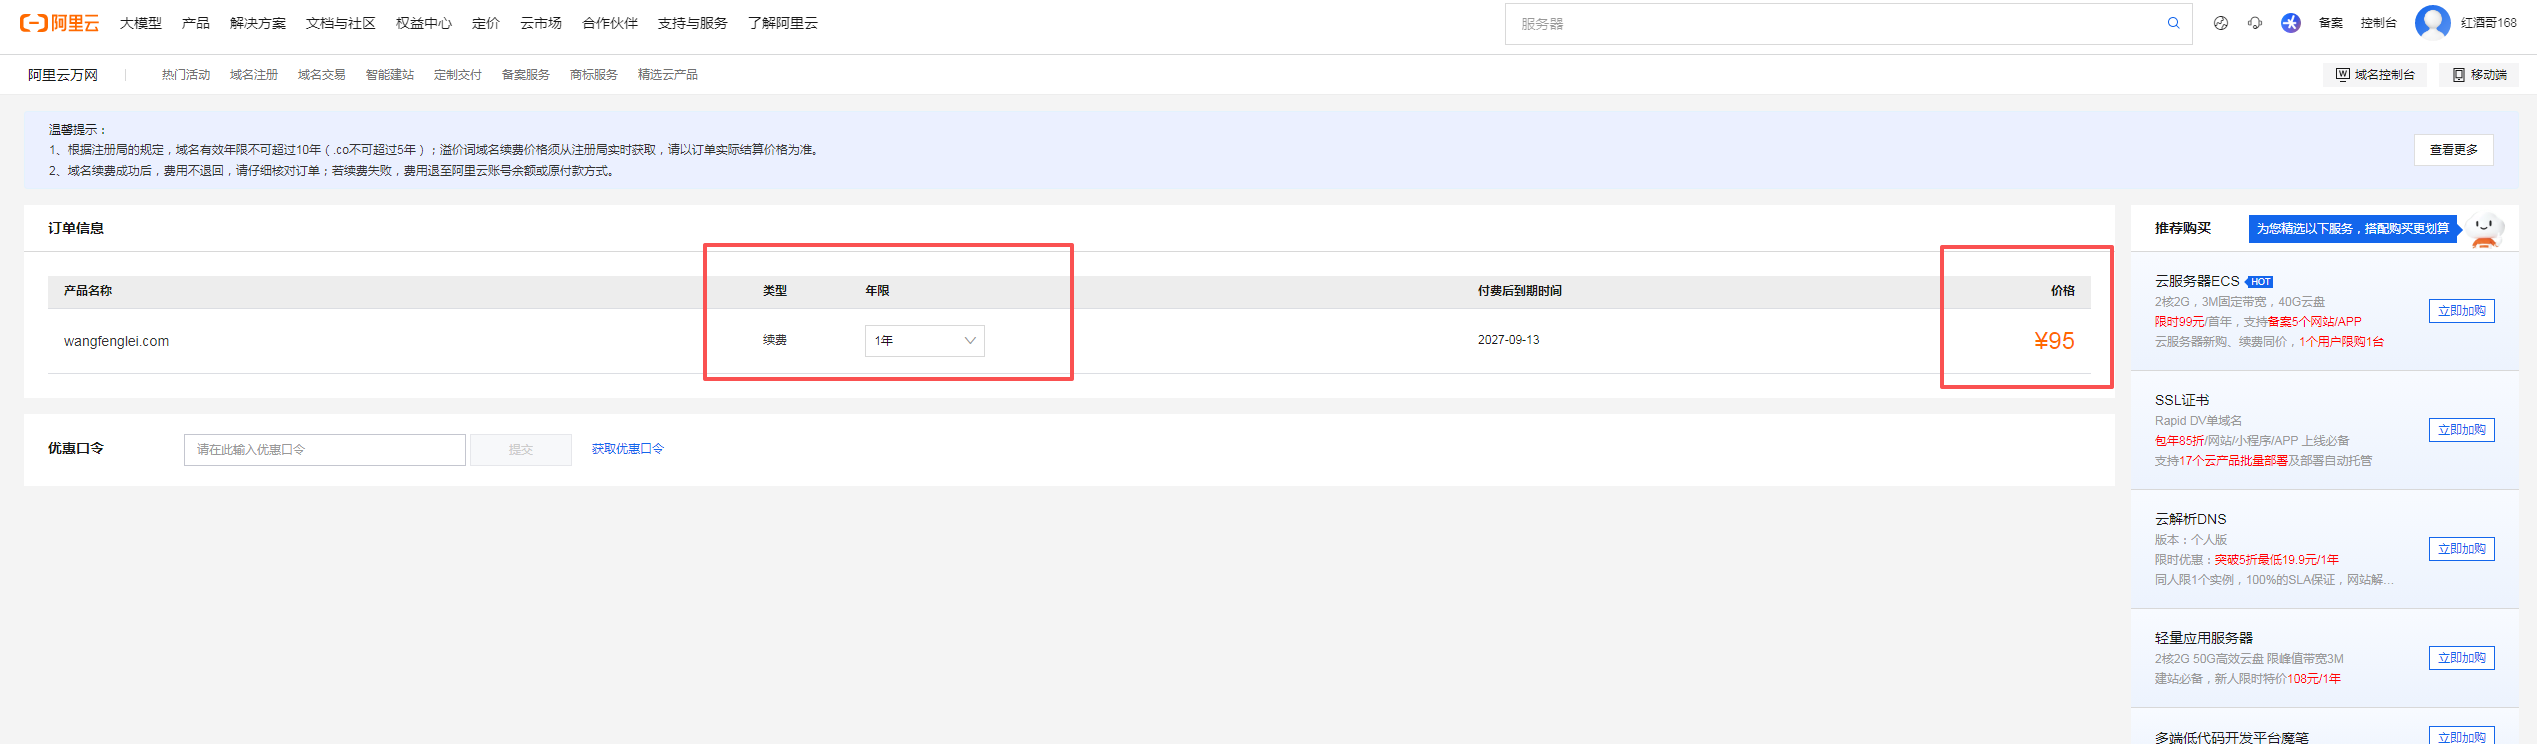
Task: Open the blue AI assistant icon
Action: [2290, 23]
